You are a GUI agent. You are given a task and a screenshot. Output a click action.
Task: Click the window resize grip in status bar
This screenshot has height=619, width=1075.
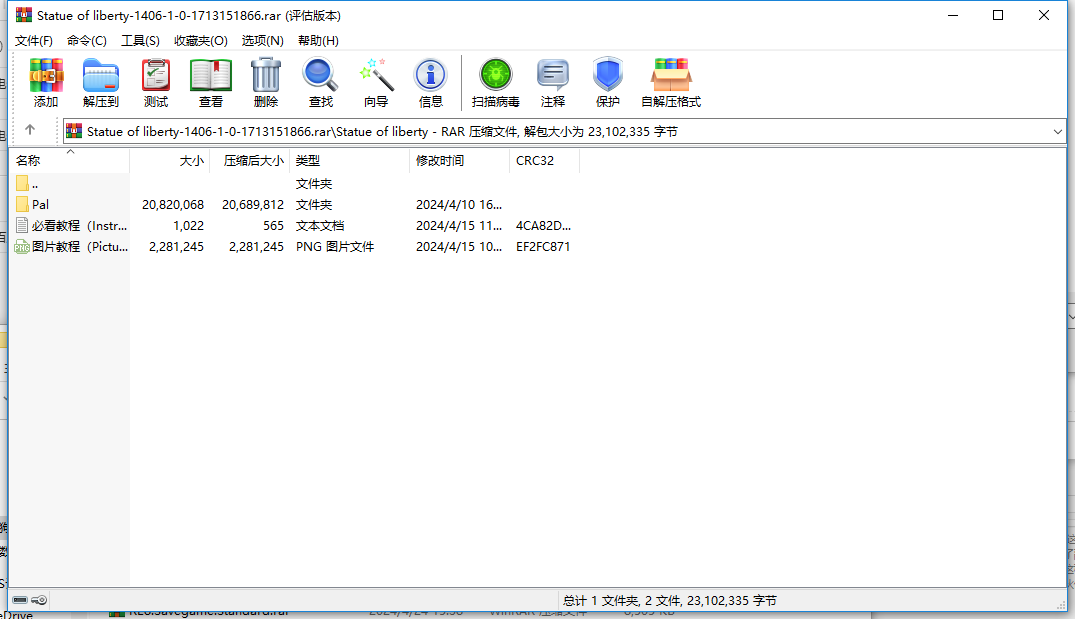[x=1061, y=603]
